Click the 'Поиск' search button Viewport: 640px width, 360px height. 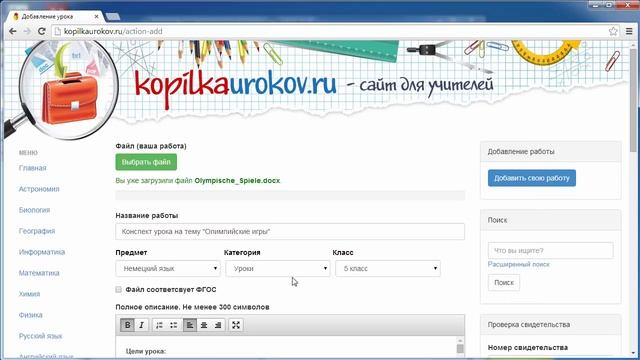point(504,282)
